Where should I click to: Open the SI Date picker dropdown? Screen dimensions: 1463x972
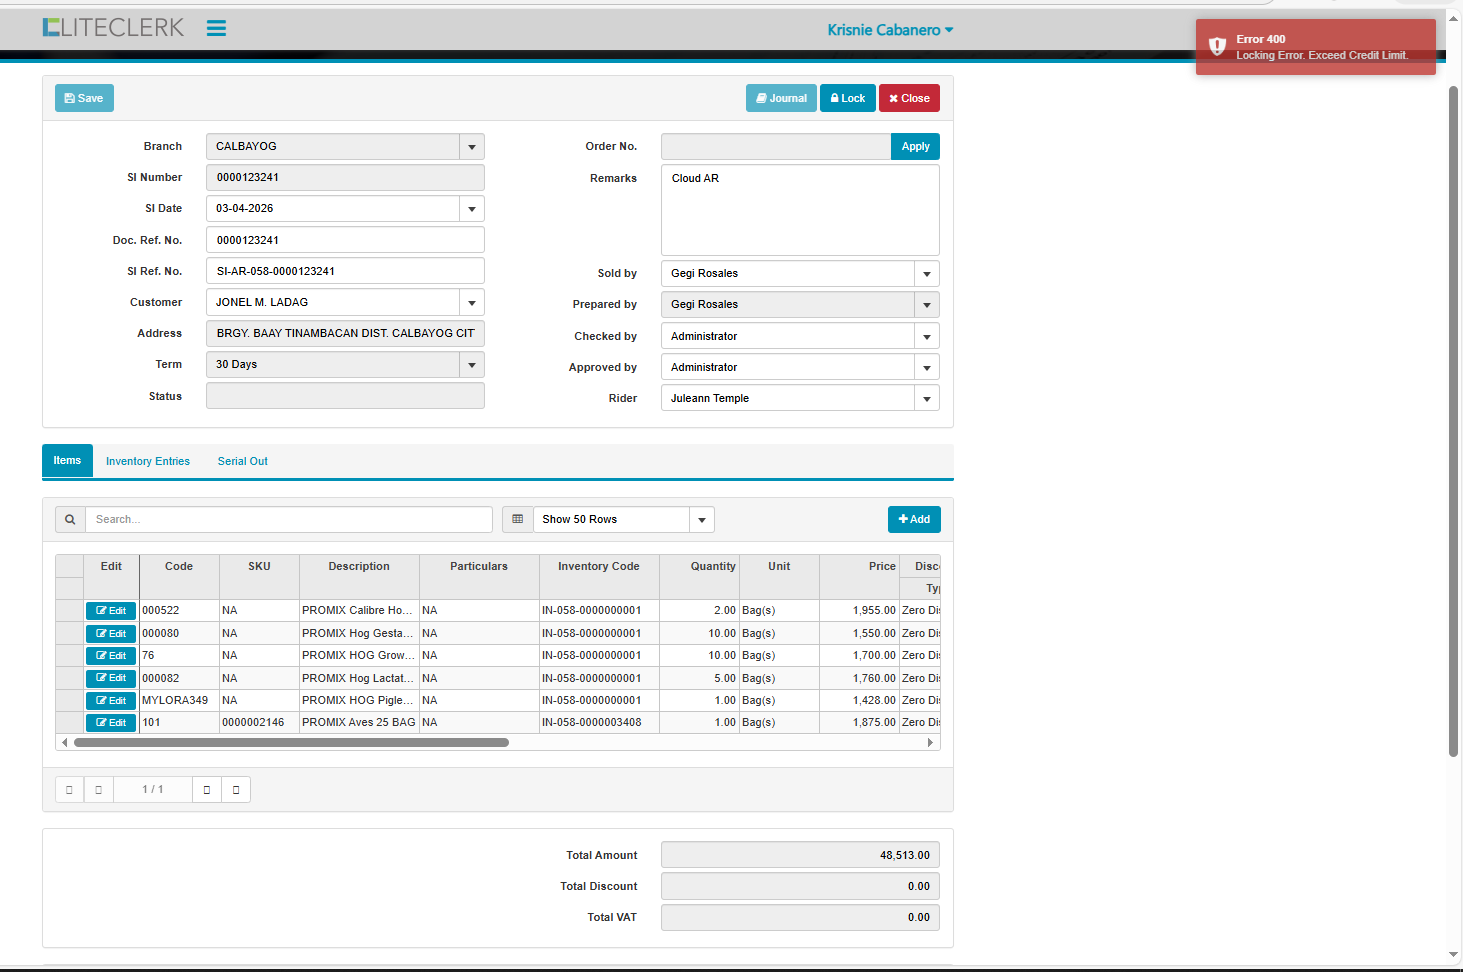coord(472,209)
